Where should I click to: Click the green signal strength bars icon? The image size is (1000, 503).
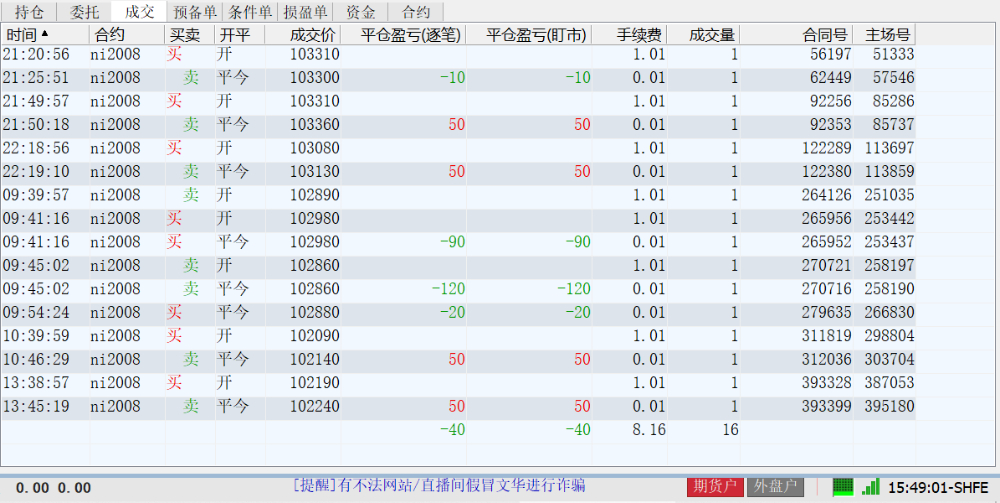click(x=871, y=487)
